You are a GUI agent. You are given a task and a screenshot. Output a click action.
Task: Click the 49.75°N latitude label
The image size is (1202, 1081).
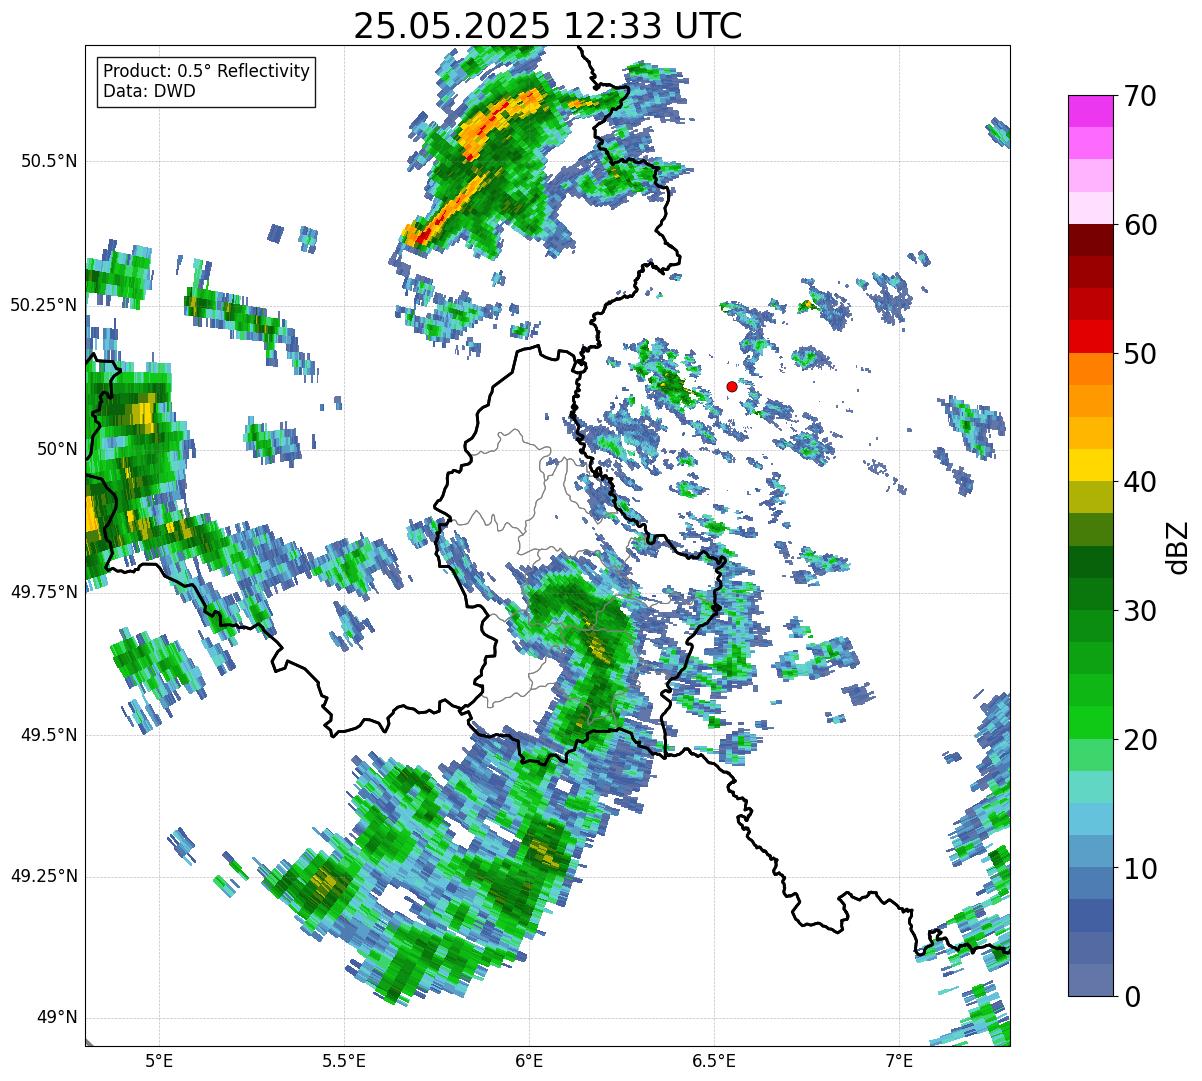43,592
